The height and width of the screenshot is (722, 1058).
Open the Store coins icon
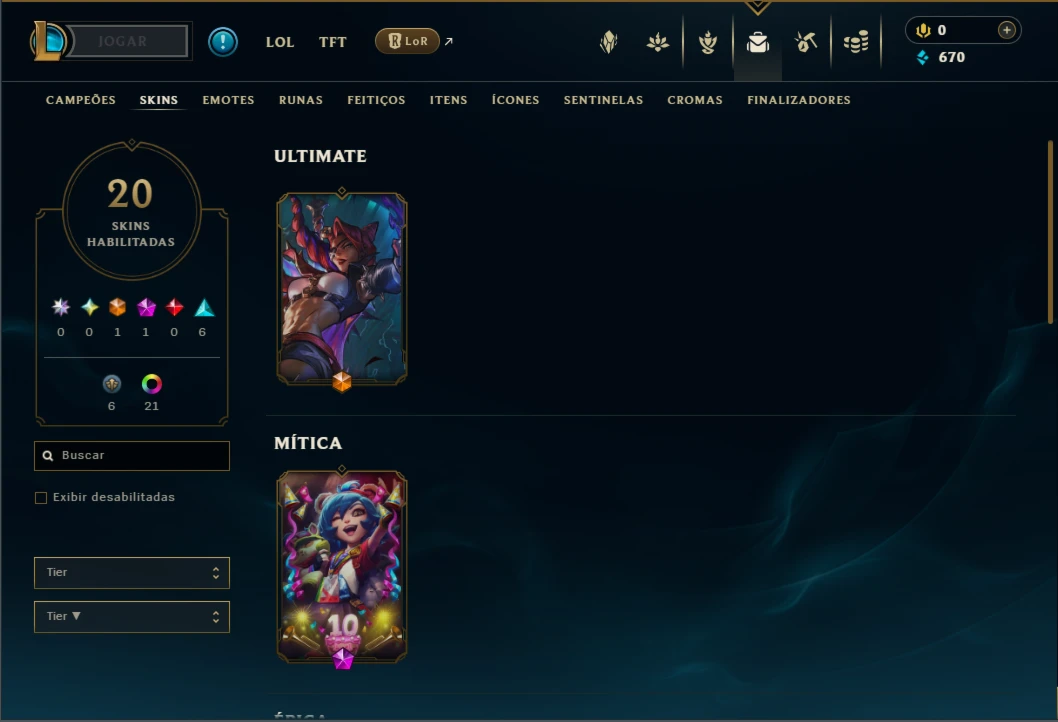[x=856, y=43]
